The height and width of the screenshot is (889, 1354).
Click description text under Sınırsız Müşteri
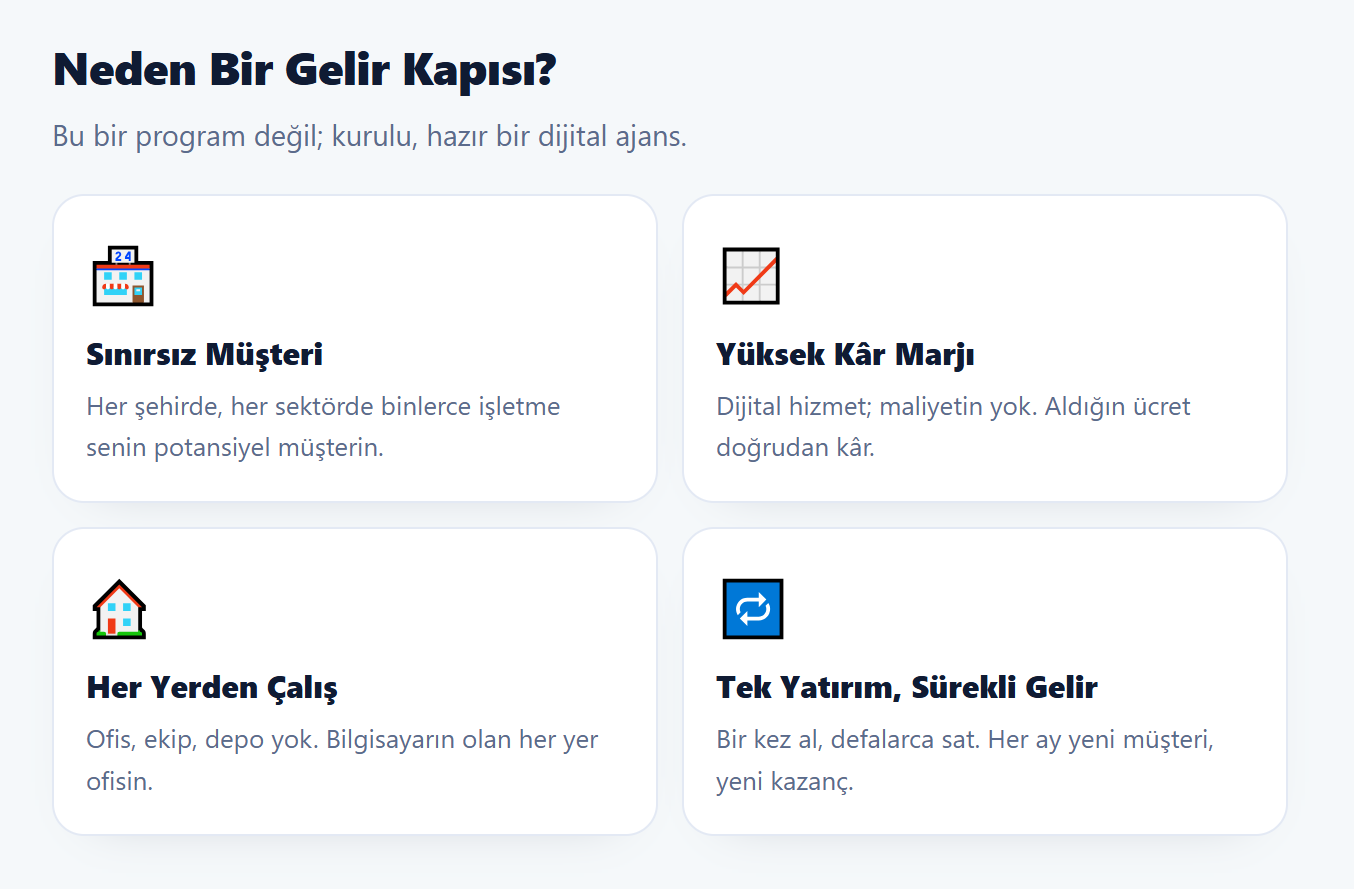point(324,427)
